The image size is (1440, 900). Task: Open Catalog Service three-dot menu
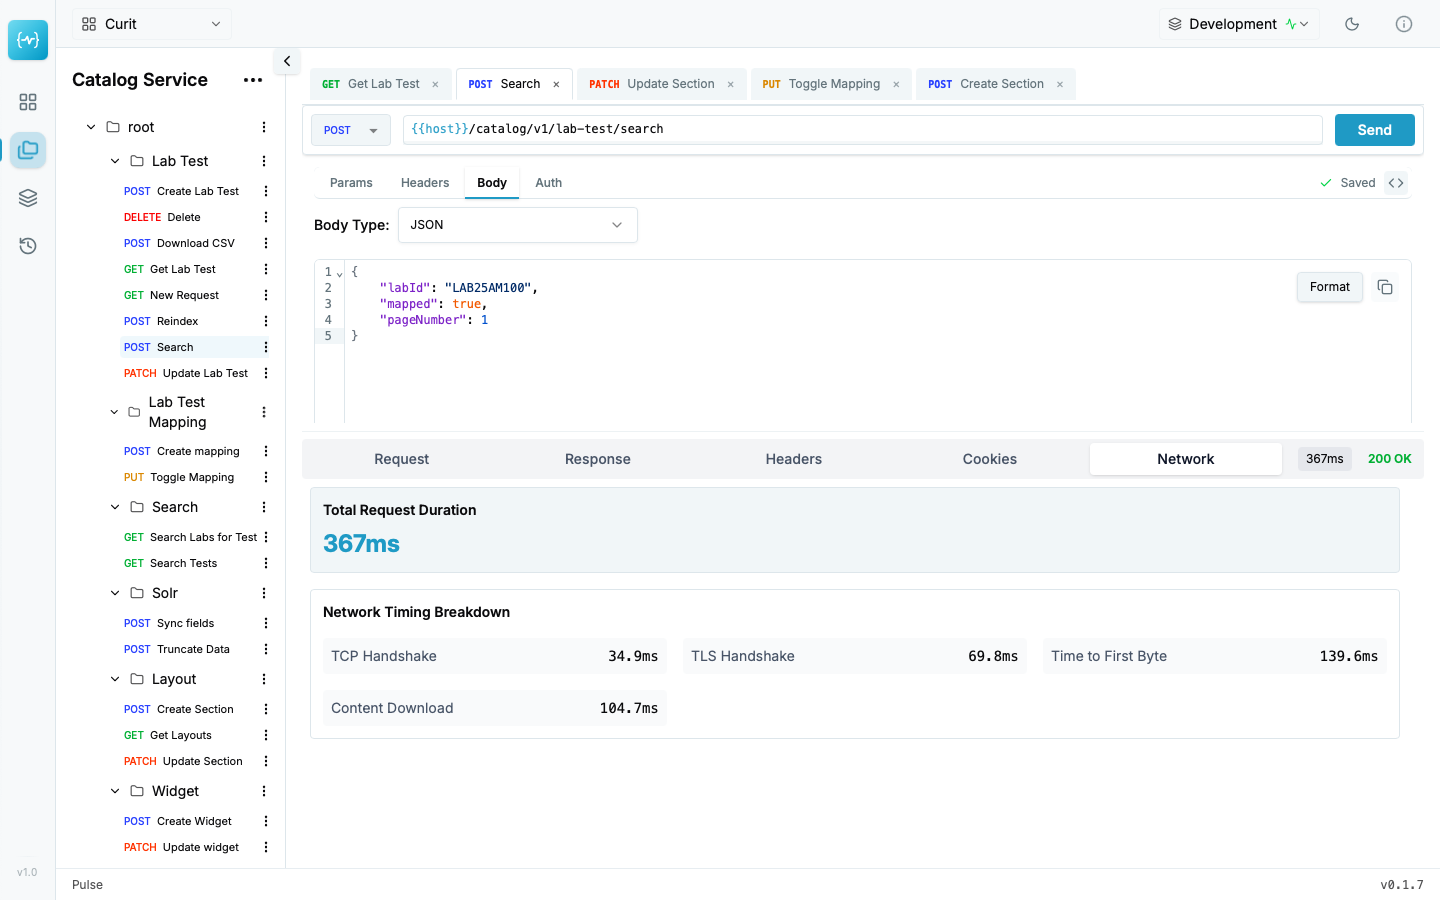(253, 80)
